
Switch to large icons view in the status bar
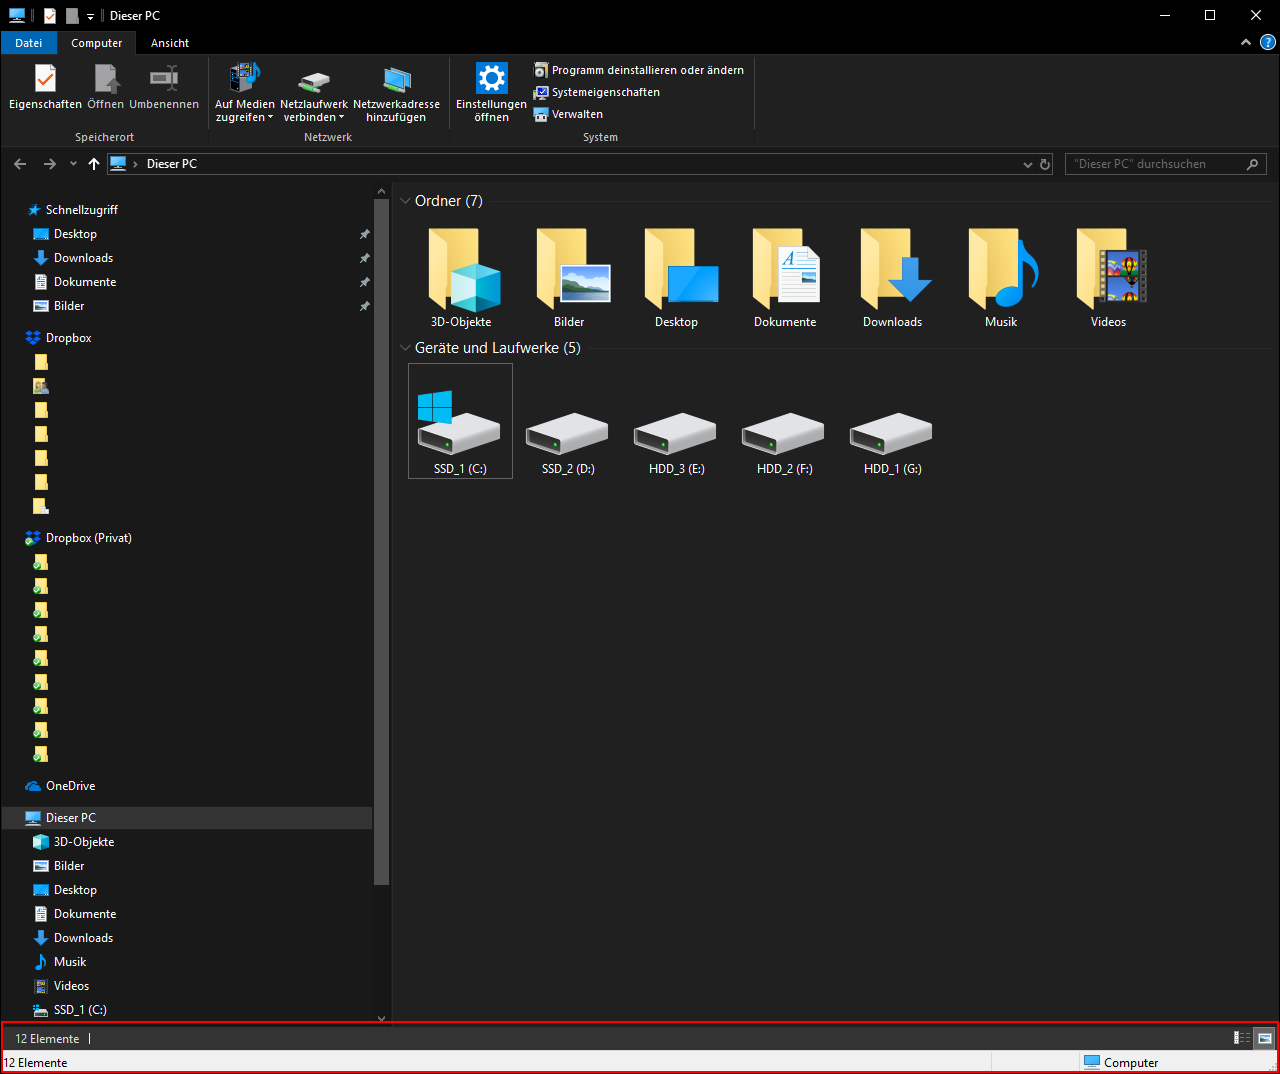coord(1265,1038)
